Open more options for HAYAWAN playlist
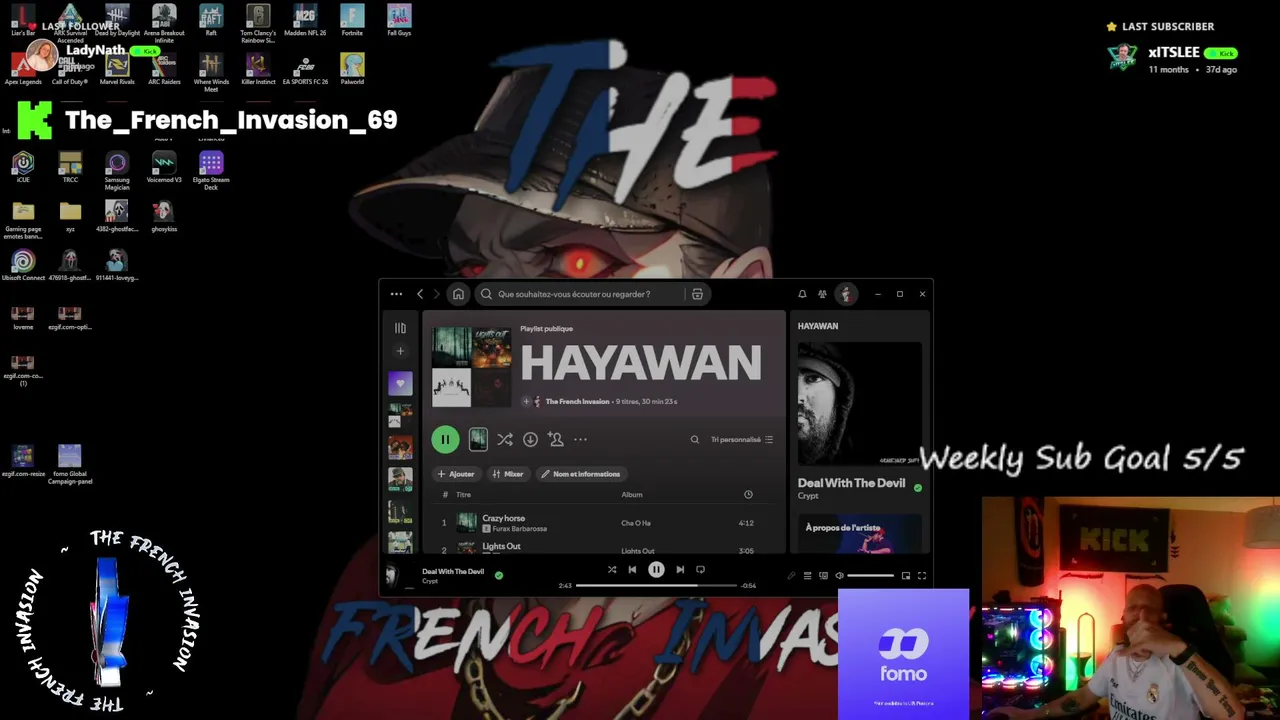The width and height of the screenshot is (1280, 720). [580, 439]
